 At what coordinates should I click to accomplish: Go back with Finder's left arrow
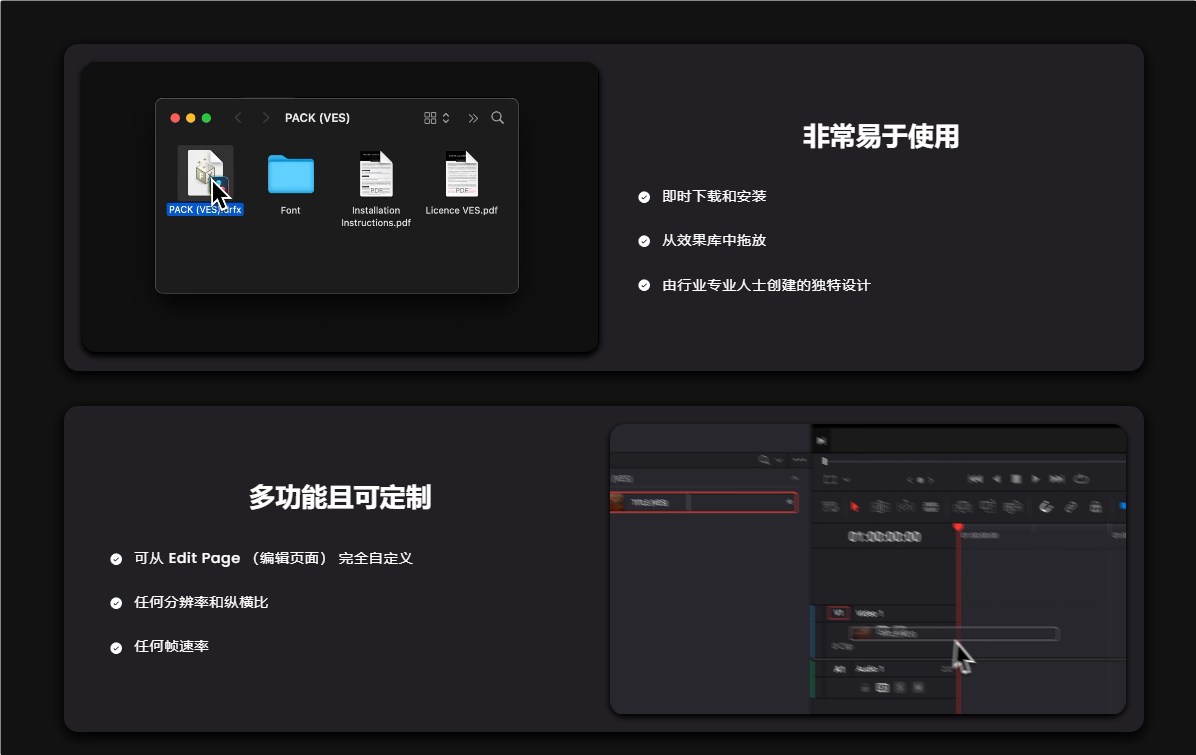(238, 117)
